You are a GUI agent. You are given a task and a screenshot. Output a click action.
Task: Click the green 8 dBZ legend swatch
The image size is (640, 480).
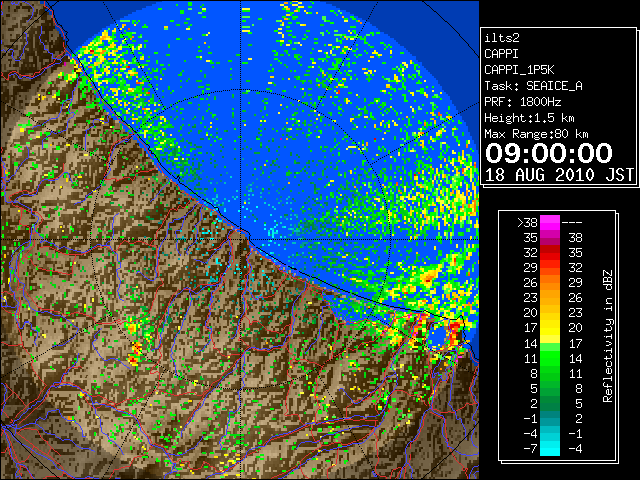pyautogui.click(x=550, y=373)
